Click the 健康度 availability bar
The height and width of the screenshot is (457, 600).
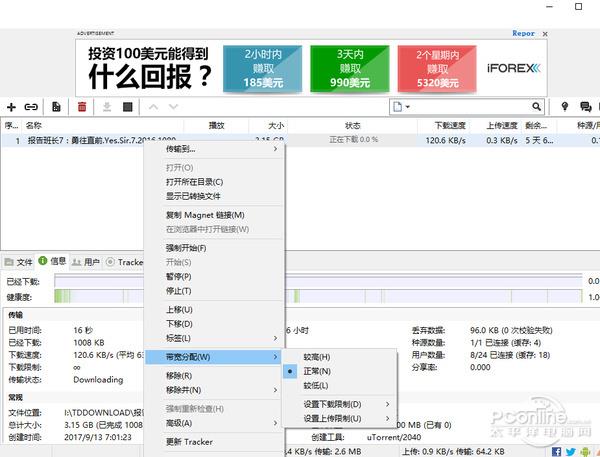point(318,296)
